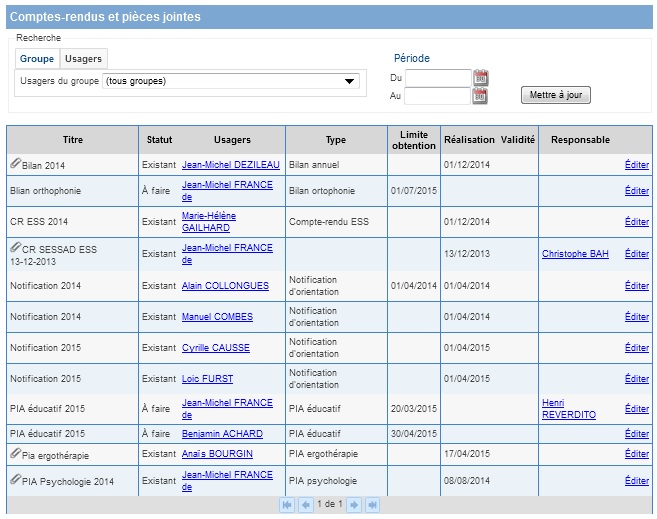Switch to the Usagers tab
Viewport: 657px width, 519px height.
tap(83, 59)
